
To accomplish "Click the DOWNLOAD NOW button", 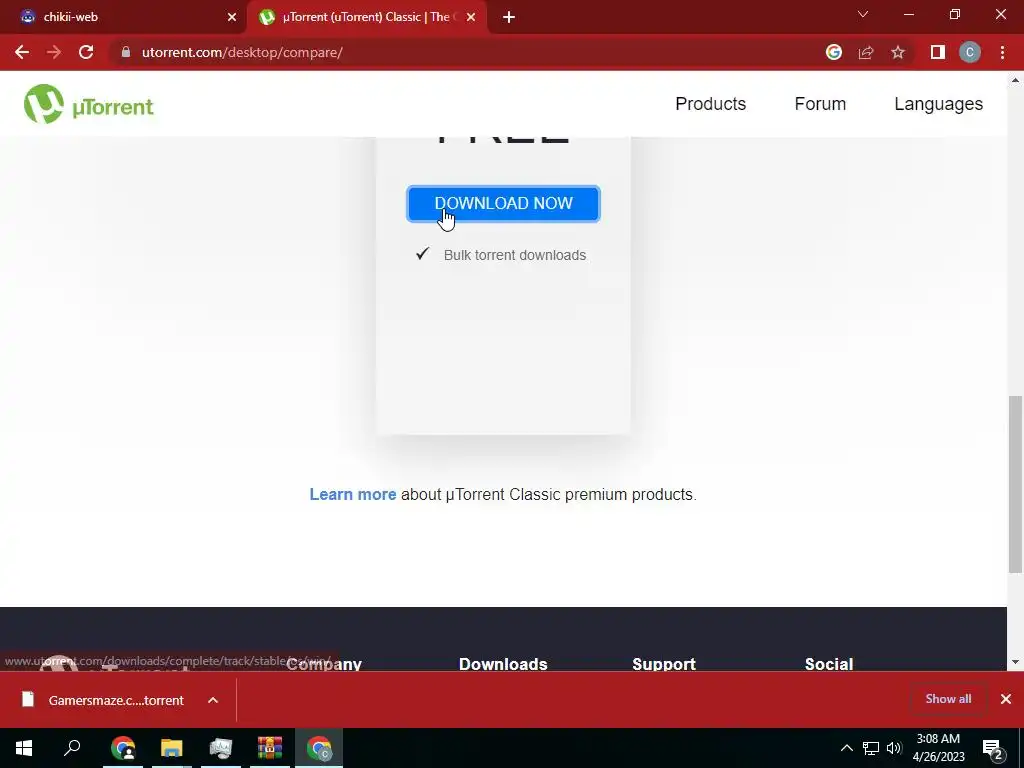I will pyautogui.click(x=503, y=204).
